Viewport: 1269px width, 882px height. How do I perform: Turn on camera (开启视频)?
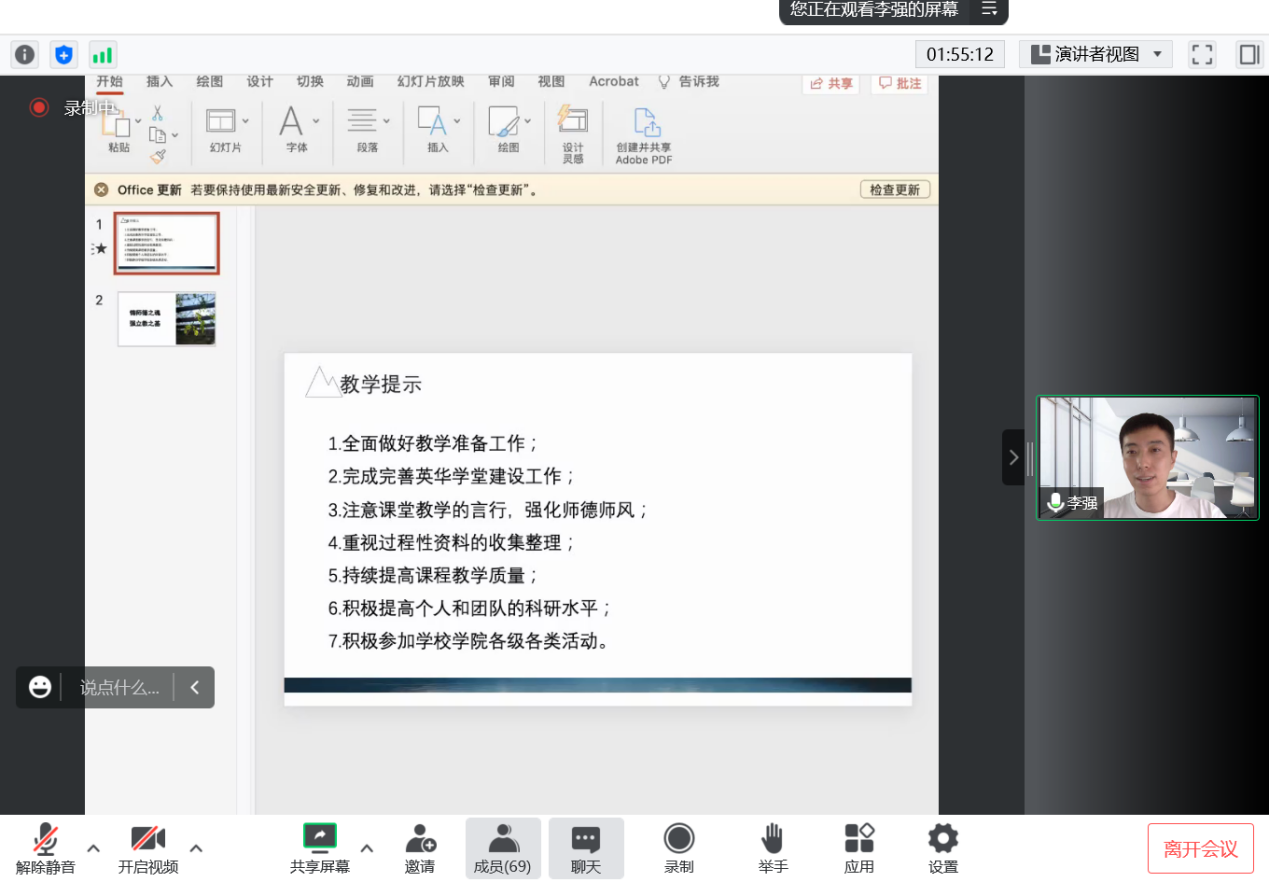click(148, 849)
